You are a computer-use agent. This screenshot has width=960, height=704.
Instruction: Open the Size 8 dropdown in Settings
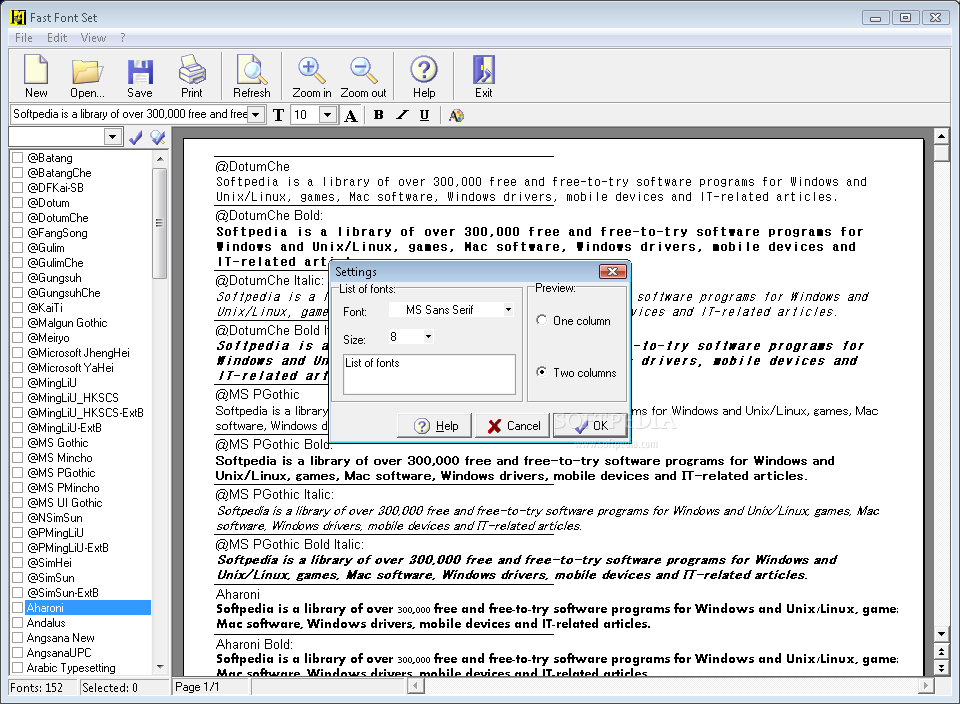coord(428,336)
